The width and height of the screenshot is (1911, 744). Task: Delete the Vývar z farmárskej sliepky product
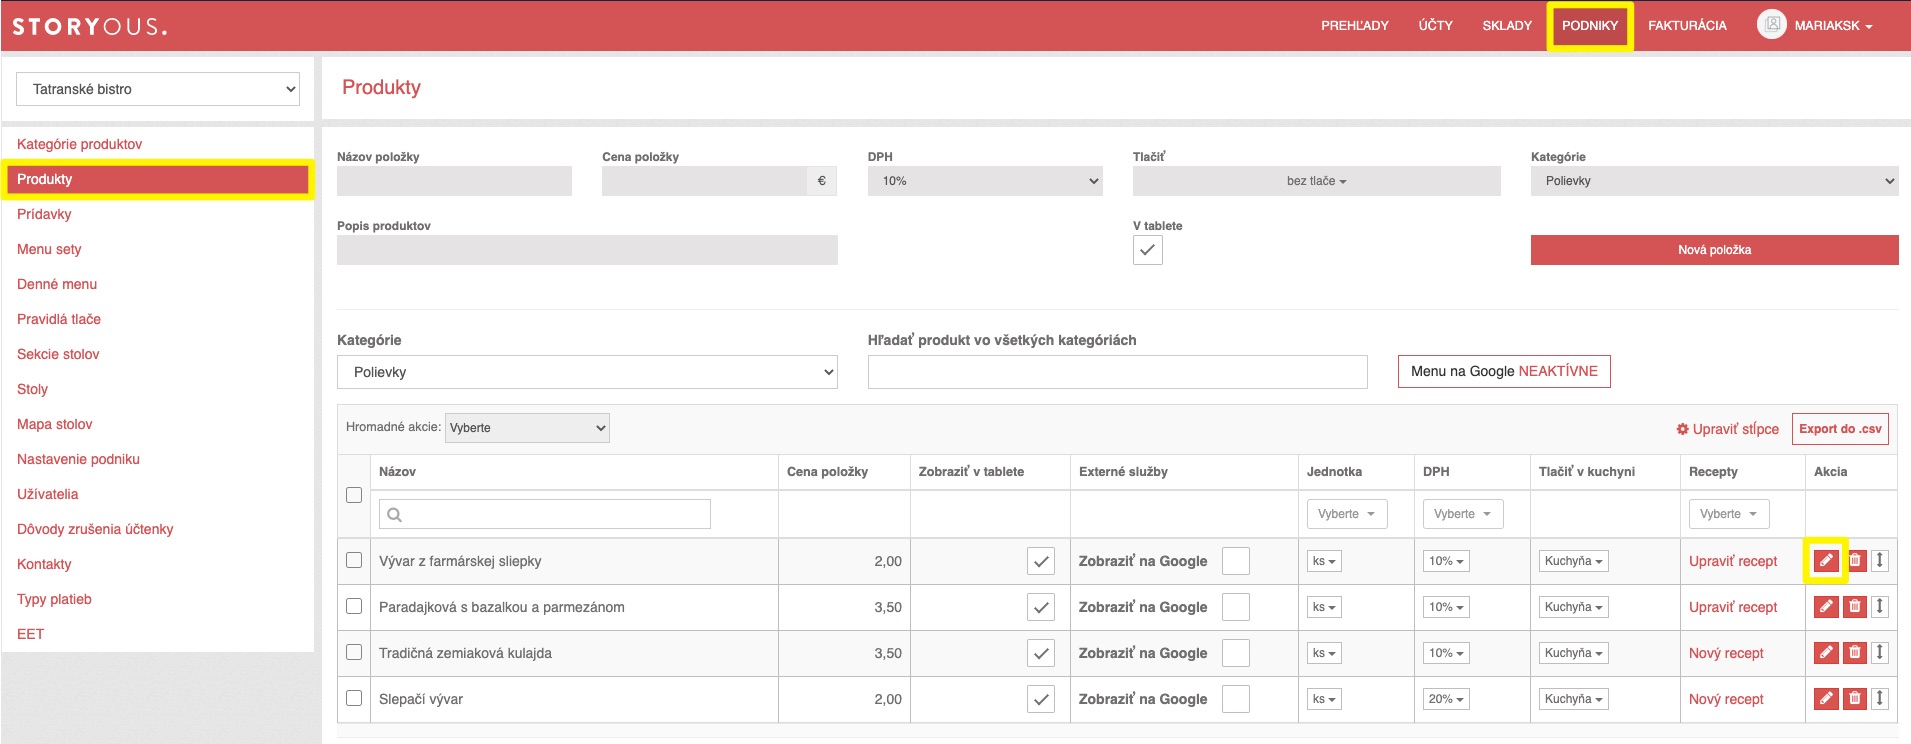point(1855,560)
